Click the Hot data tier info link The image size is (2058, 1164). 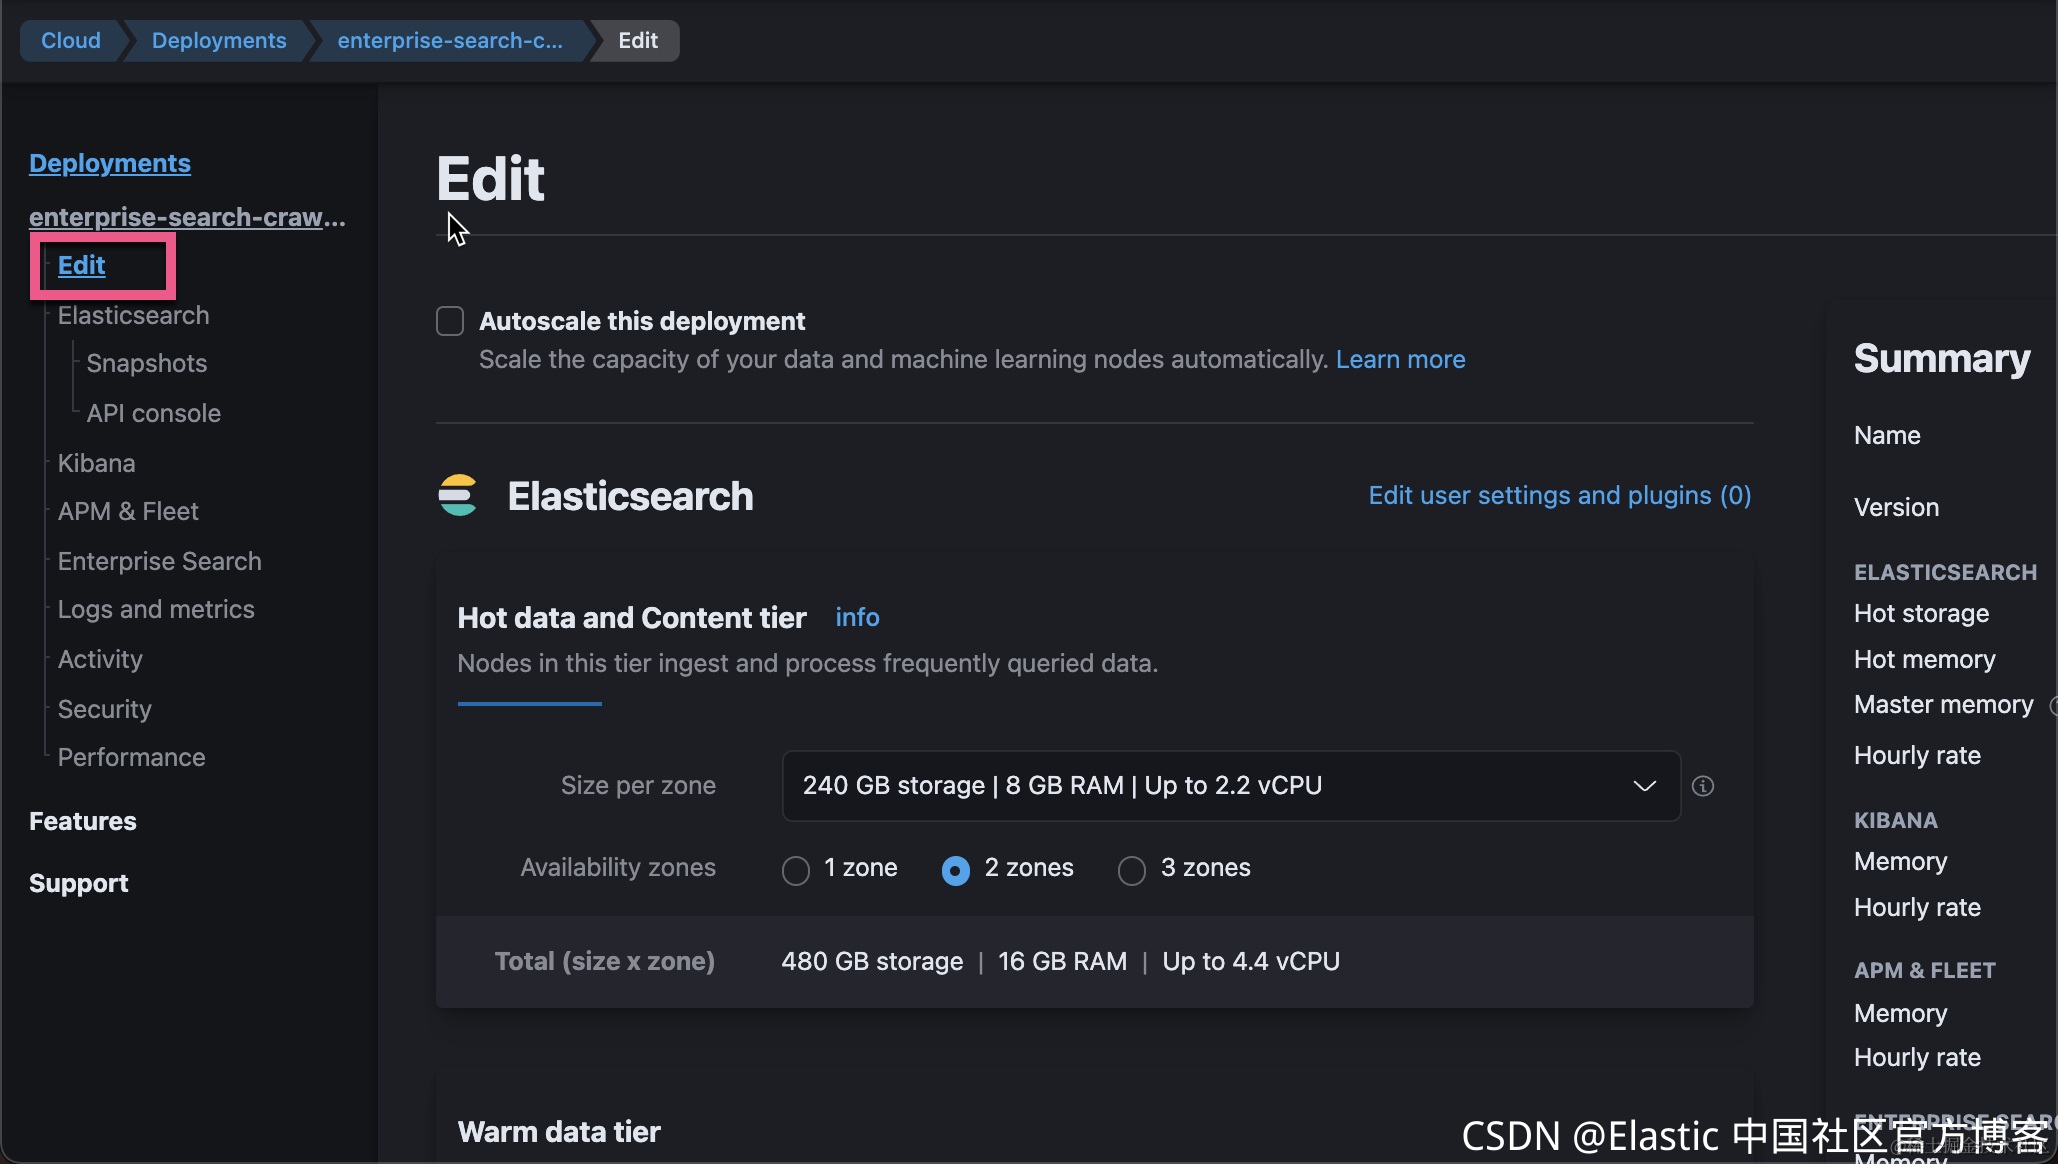(x=857, y=617)
